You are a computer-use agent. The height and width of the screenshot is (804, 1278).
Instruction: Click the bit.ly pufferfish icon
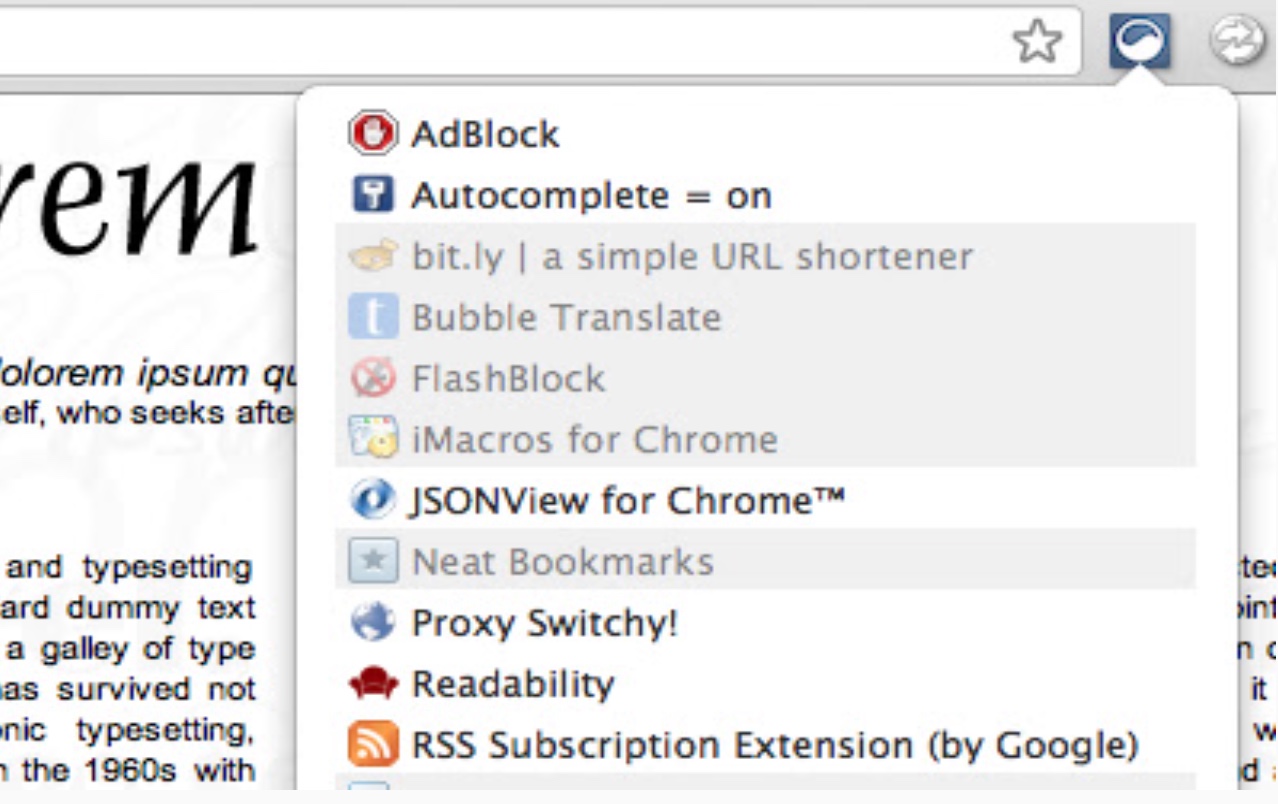[373, 256]
